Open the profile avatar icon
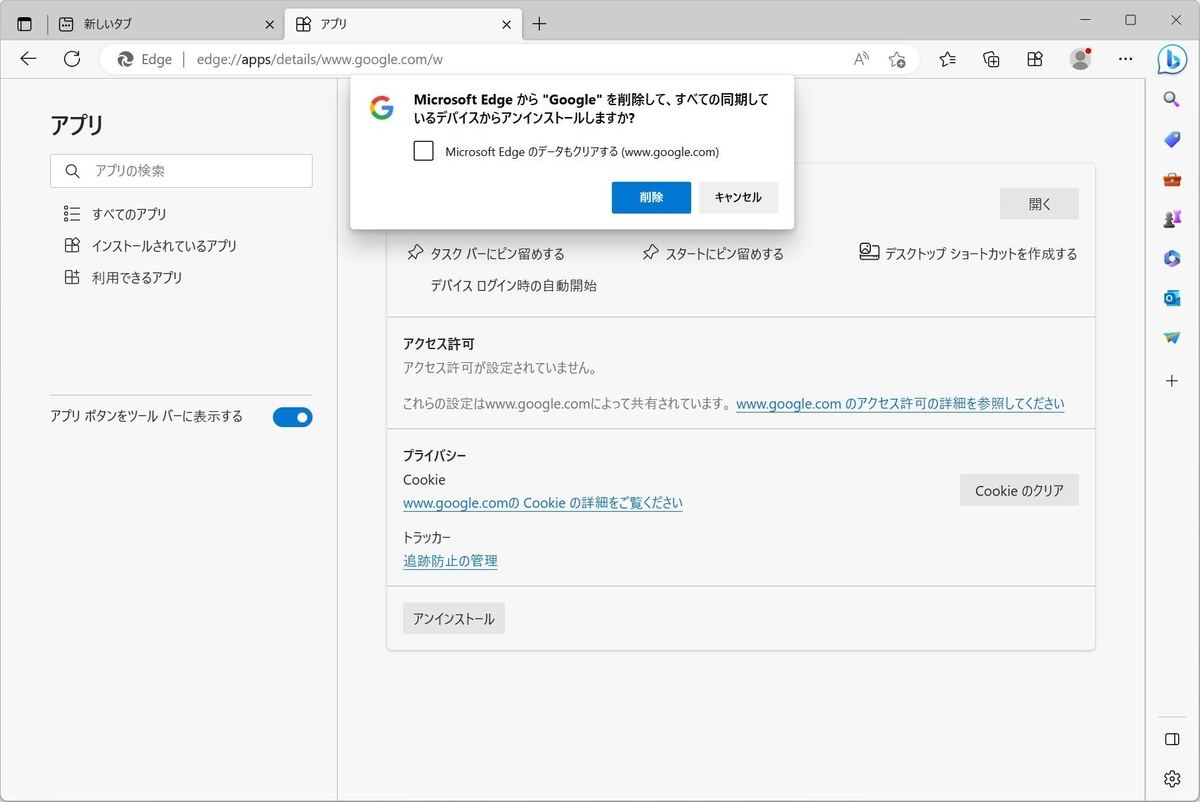This screenshot has width=1200, height=802. [x=1080, y=59]
